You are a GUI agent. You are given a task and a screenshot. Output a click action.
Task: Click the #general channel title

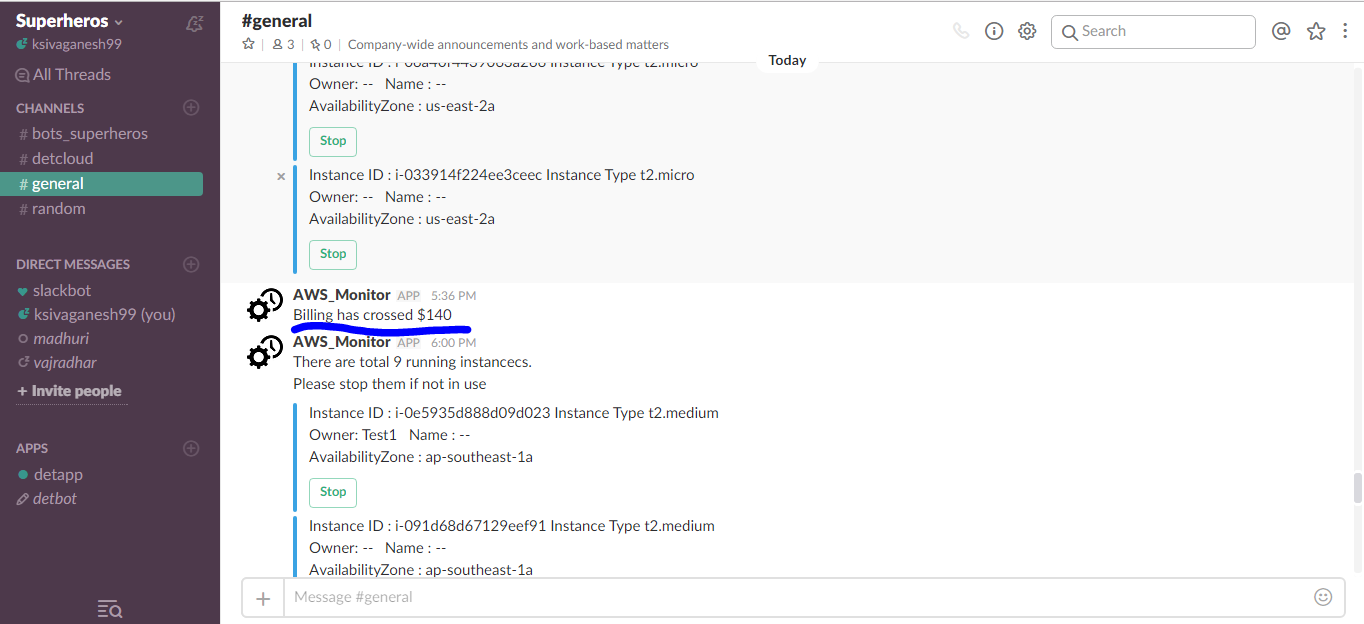click(277, 21)
